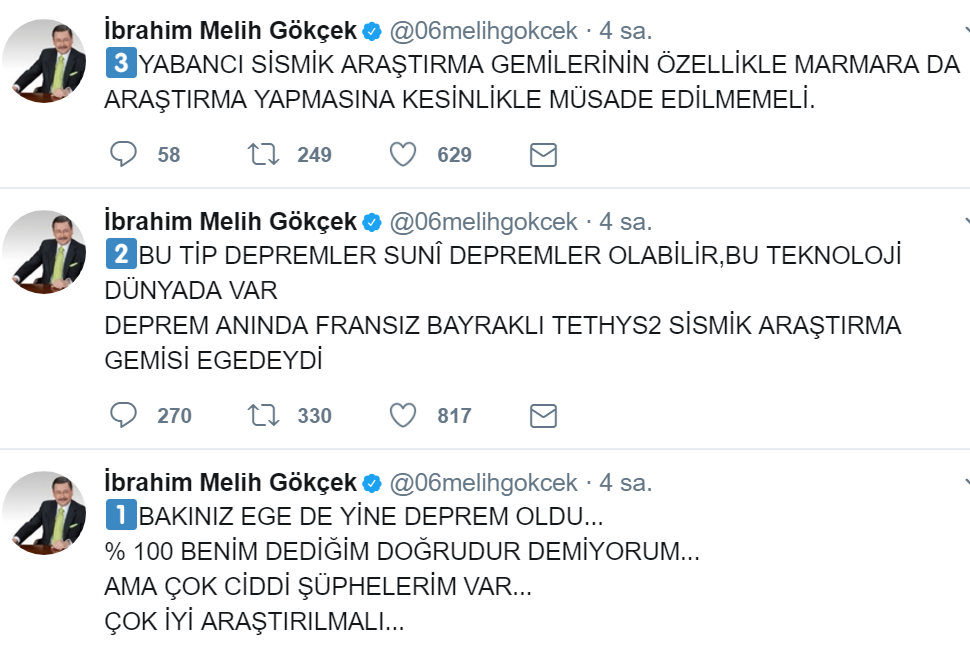Reply to the tweet with 270 replies
The image size is (970, 654).
tap(123, 415)
